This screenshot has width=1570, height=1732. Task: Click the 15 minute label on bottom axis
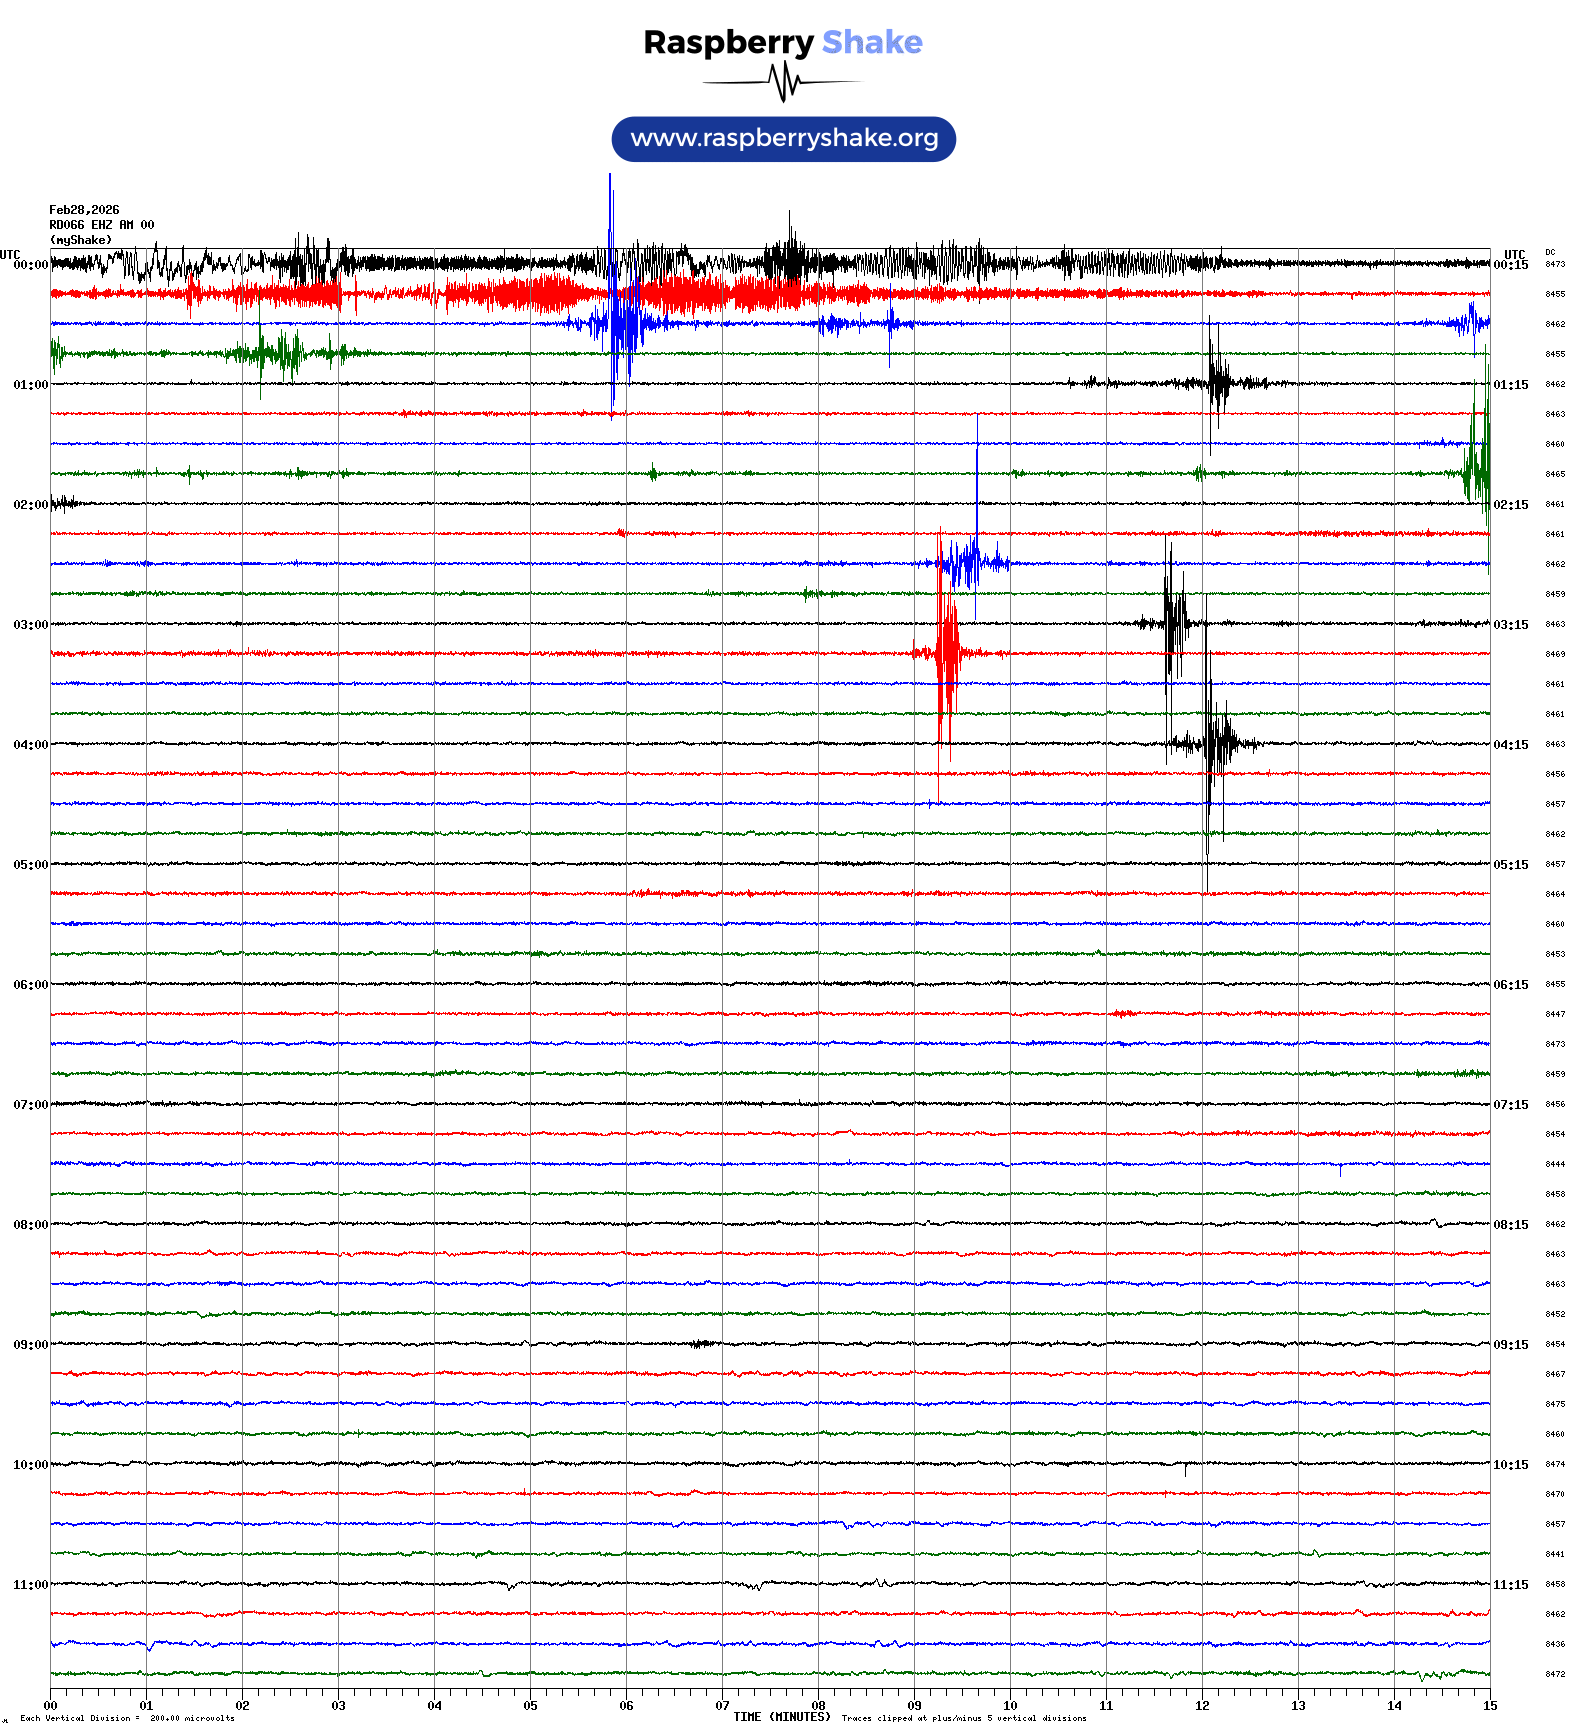[1489, 1706]
